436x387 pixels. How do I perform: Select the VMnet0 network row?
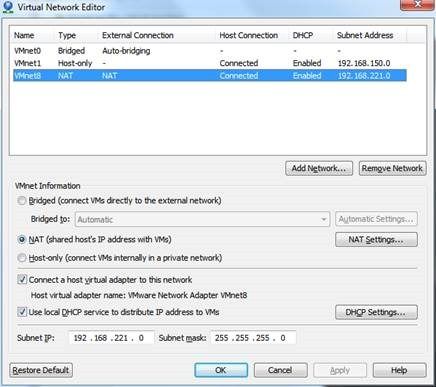click(210, 51)
